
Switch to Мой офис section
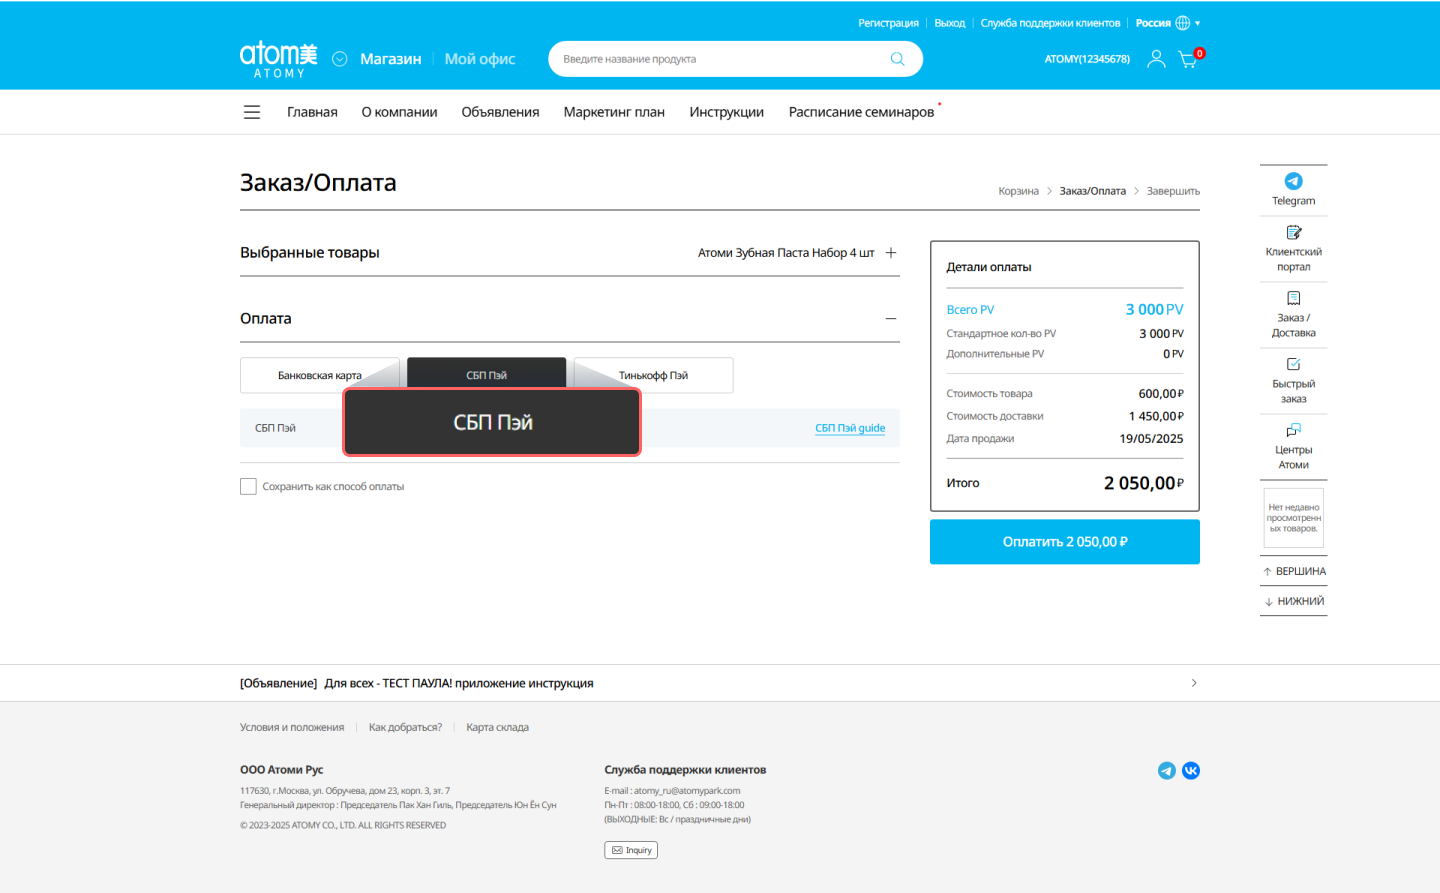click(x=480, y=59)
